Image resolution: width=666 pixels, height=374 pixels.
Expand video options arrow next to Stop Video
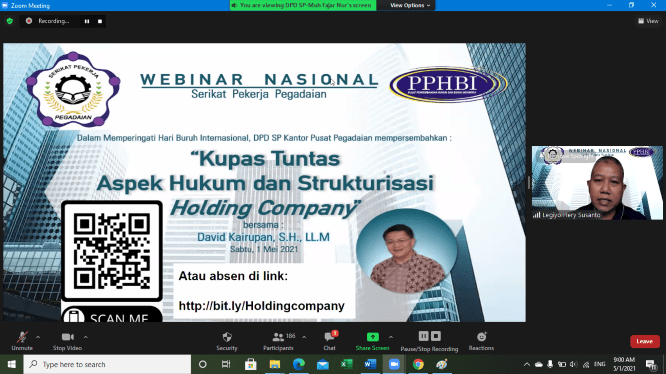(85, 337)
